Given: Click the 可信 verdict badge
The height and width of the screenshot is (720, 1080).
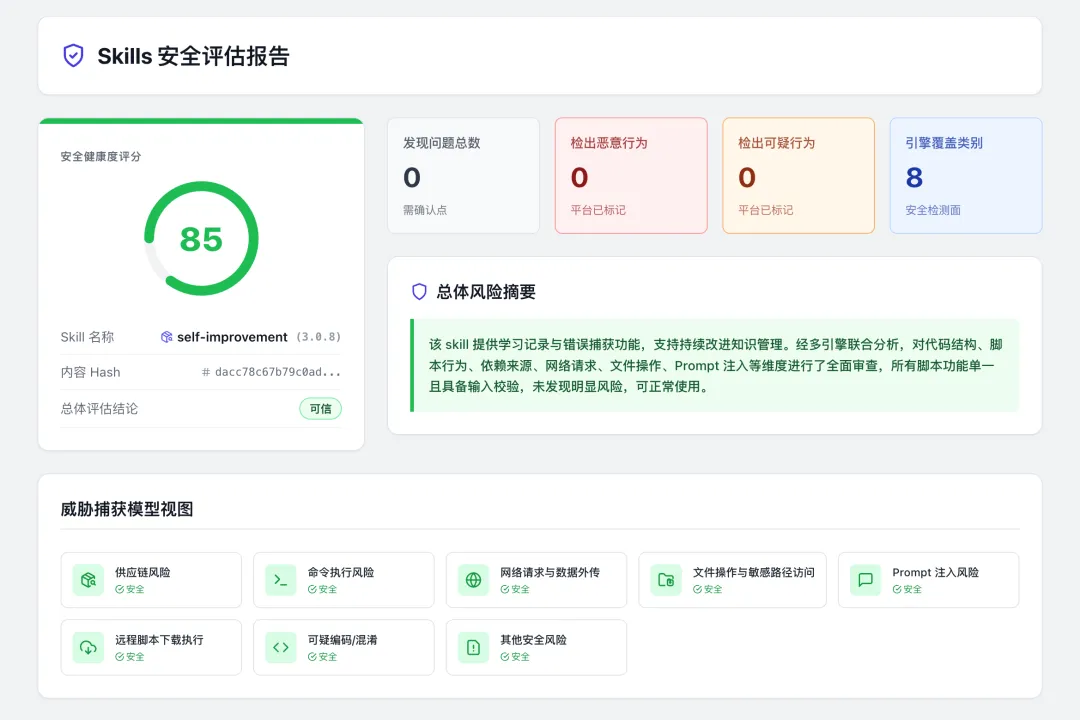Looking at the screenshot, I should (320, 409).
